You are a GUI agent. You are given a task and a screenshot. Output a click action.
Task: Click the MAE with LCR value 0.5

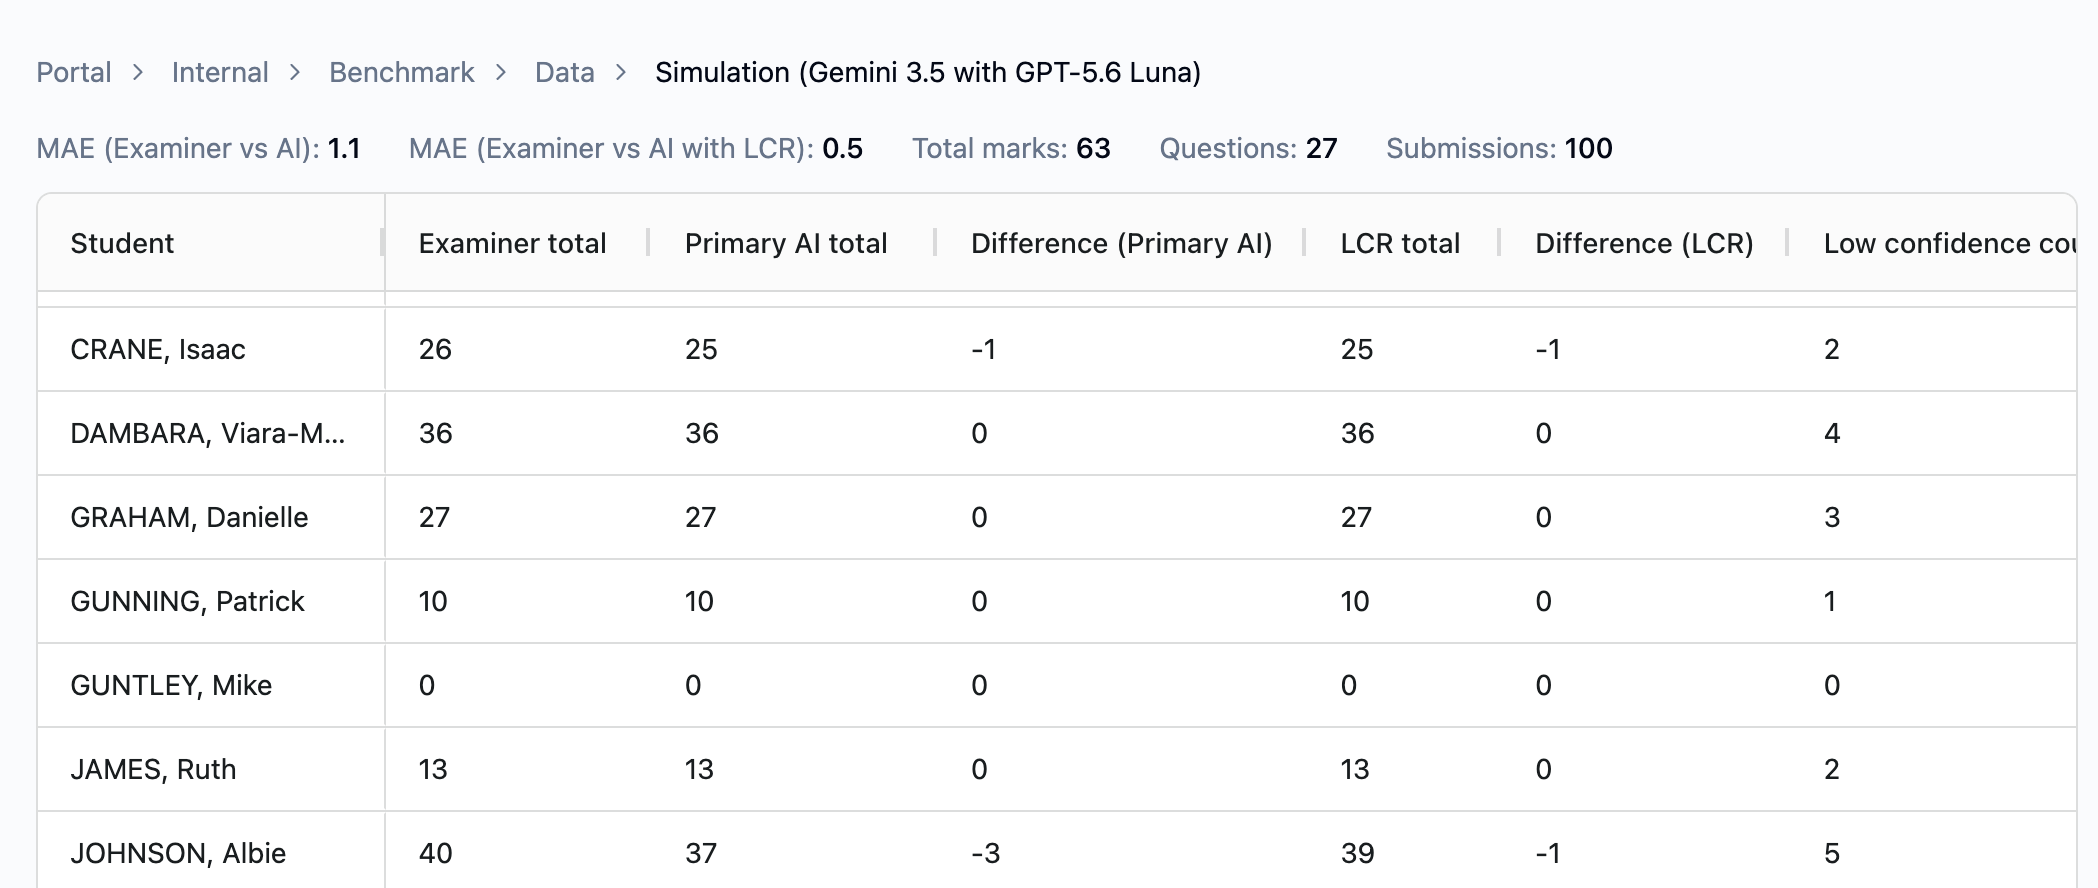[842, 148]
